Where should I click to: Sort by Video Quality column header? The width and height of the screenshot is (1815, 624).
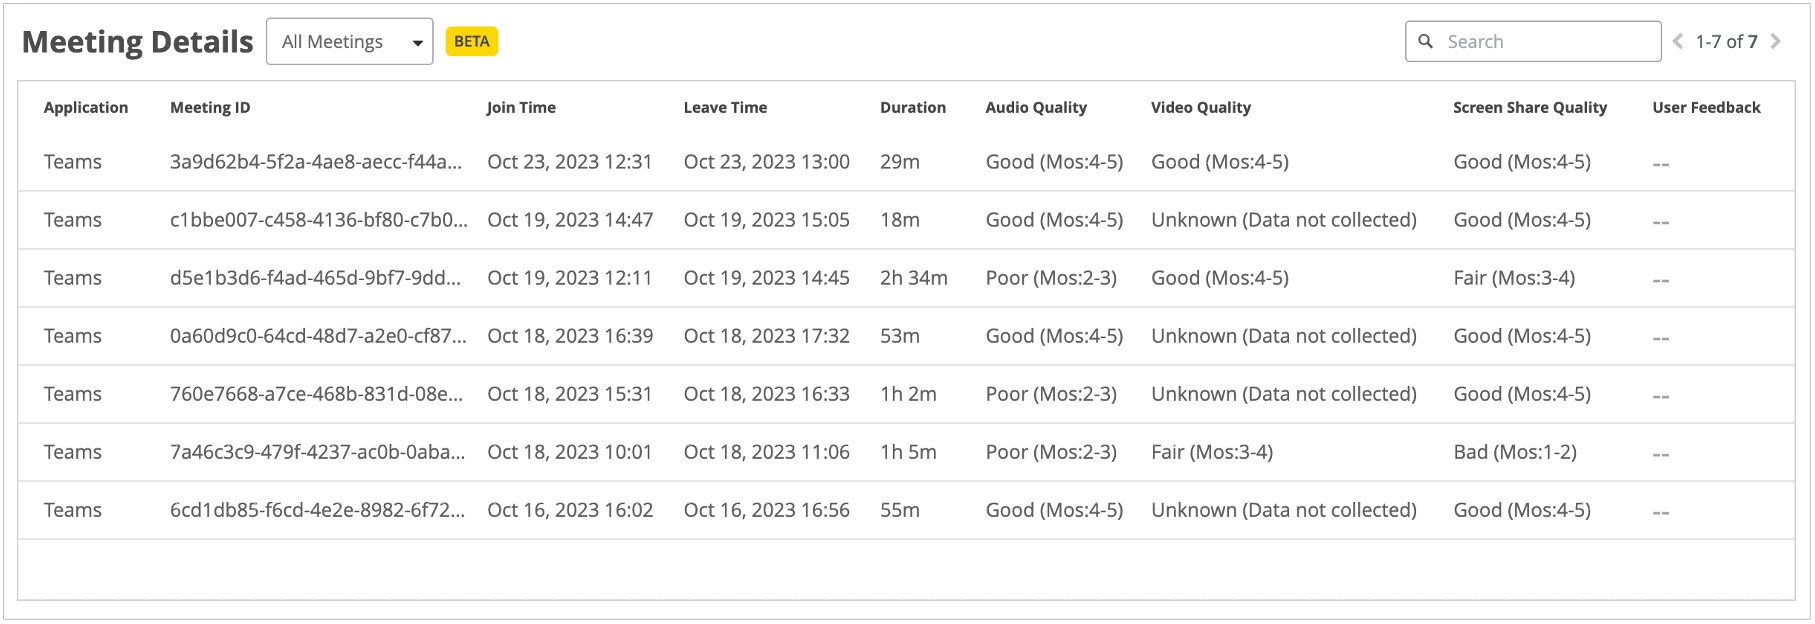(1200, 107)
